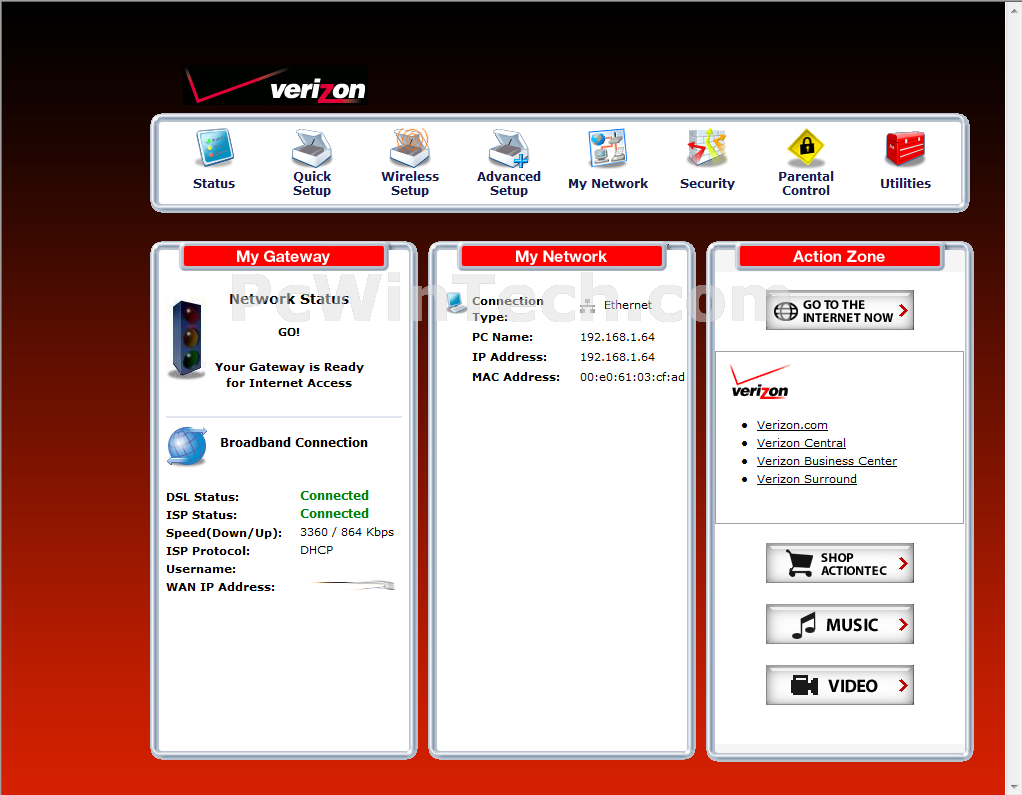Open the Utilities toolbox icon

coord(905,149)
